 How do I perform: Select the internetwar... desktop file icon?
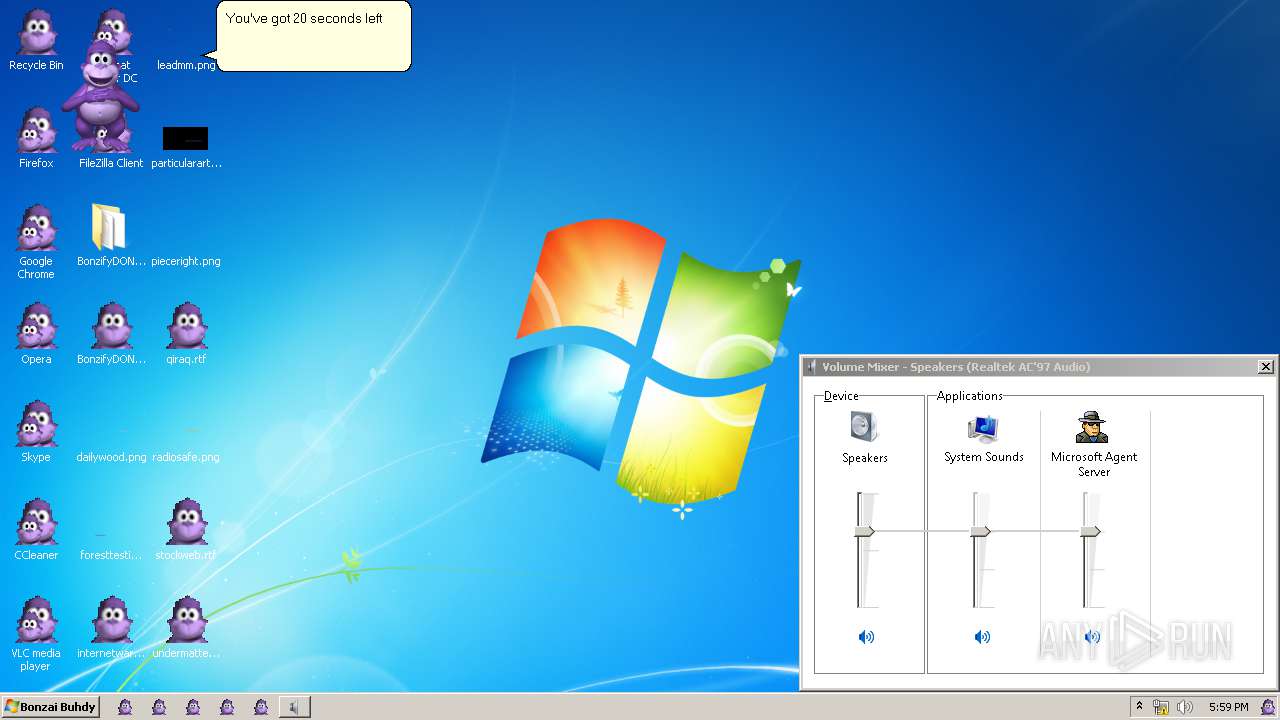pyautogui.click(x=111, y=621)
